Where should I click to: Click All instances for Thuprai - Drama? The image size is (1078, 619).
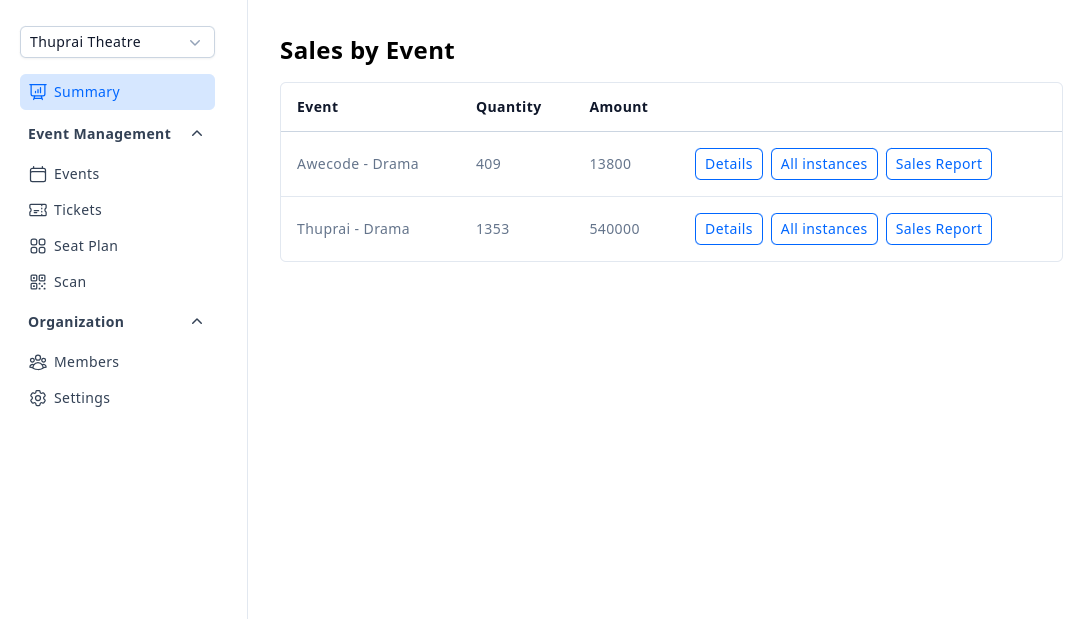(x=824, y=228)
